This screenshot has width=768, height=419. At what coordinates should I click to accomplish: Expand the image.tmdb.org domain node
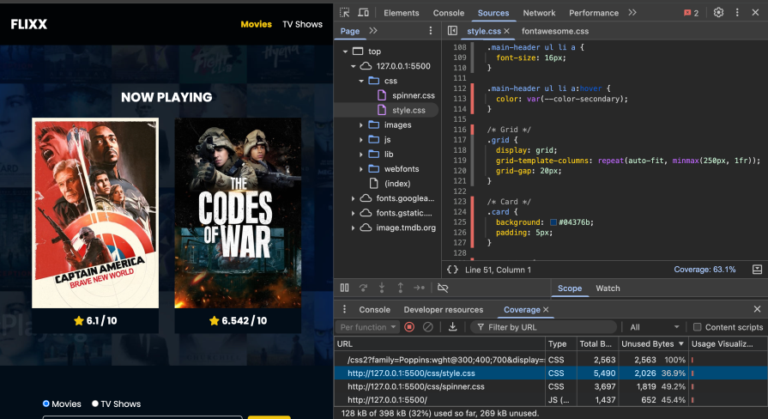[353, 228]
